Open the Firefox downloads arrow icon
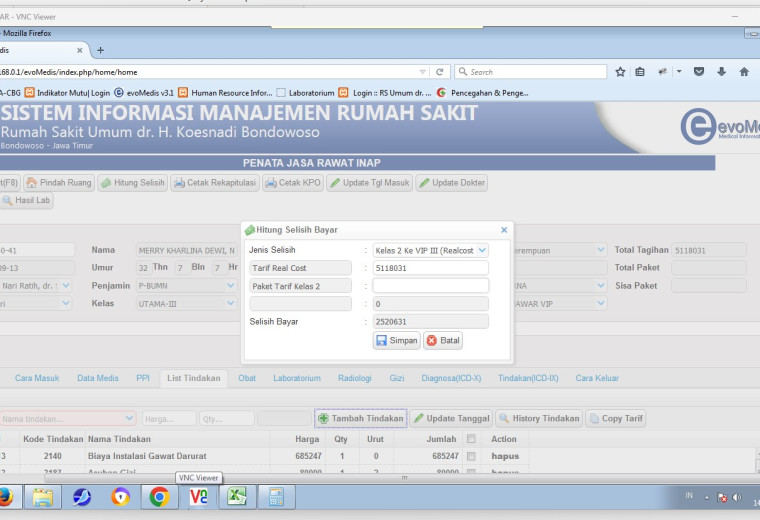This screenshot has width=760, height=520. point(721,72)
